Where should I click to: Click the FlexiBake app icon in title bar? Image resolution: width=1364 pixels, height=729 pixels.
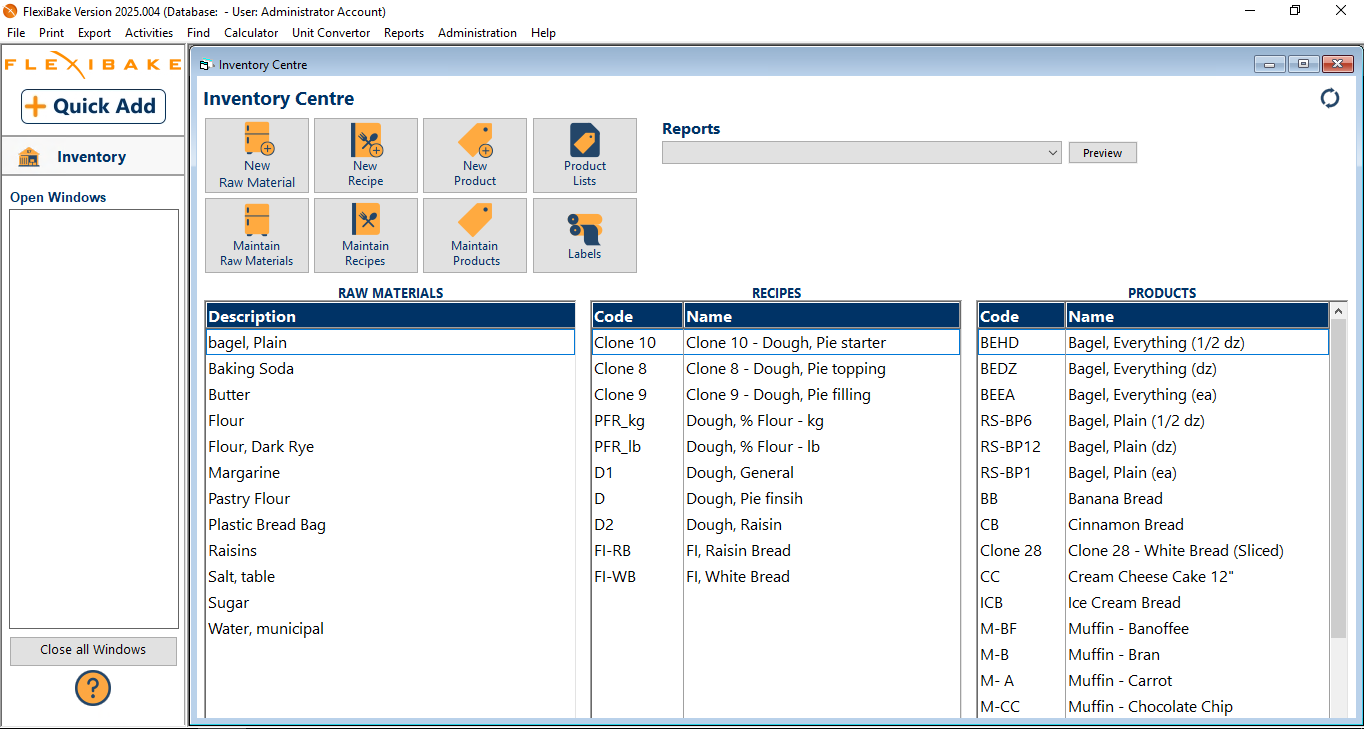[10, 11]
